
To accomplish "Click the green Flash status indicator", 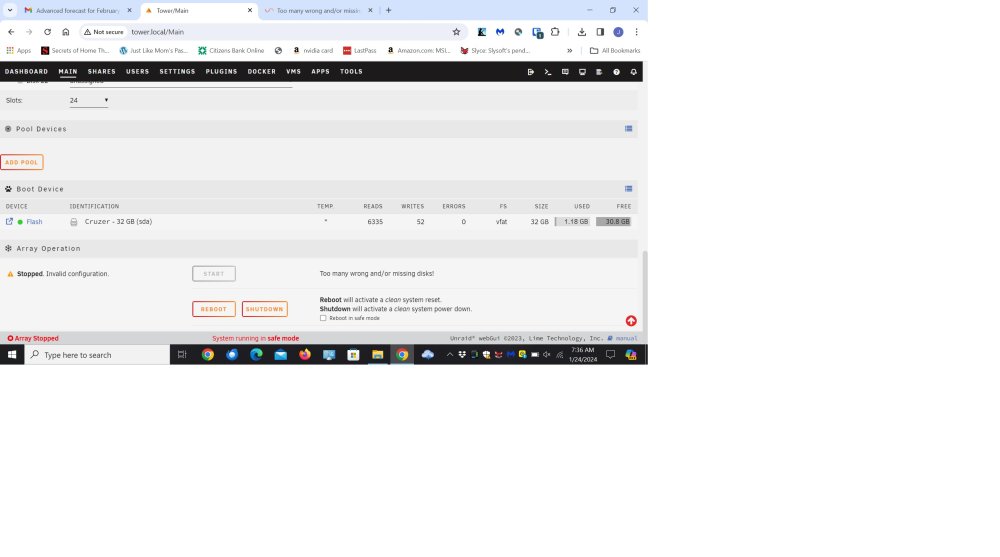I will click(20, 222).
